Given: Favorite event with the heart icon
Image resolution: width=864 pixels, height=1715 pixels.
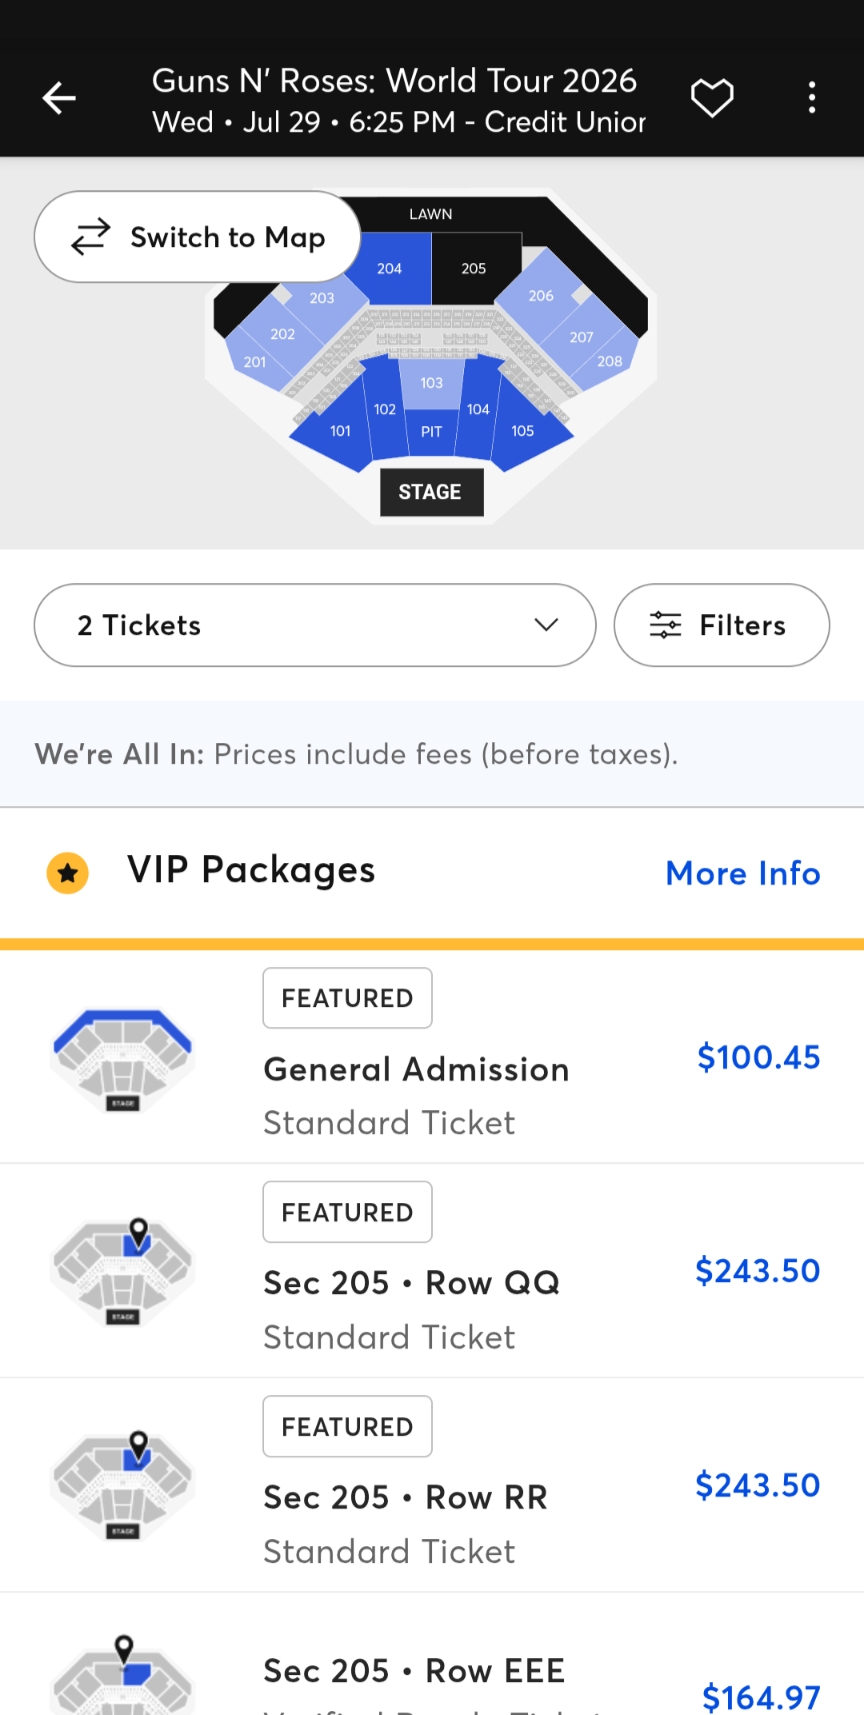Looking at the screenshot, I should click(x=712, y=98).
